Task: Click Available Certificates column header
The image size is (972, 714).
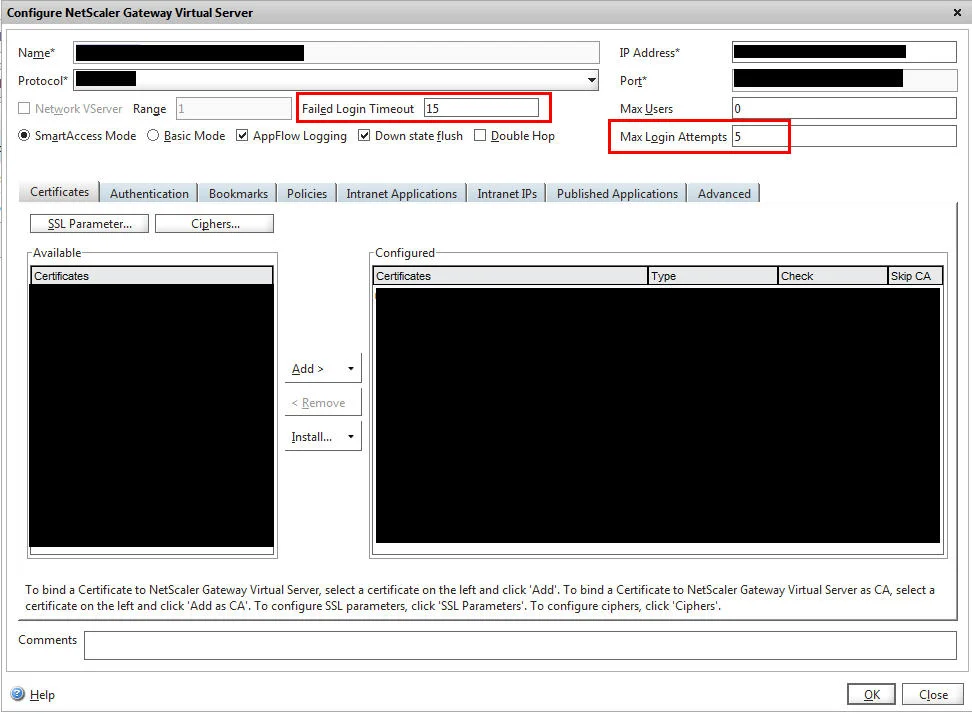Action: pos(152,276)
